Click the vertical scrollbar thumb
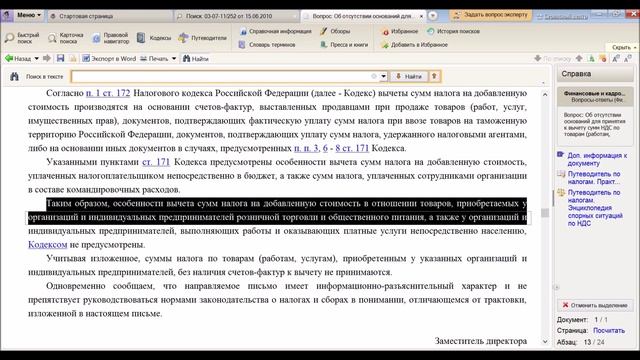Image resolution: width=640 pixels, height=360 pixels. point(545,213)
